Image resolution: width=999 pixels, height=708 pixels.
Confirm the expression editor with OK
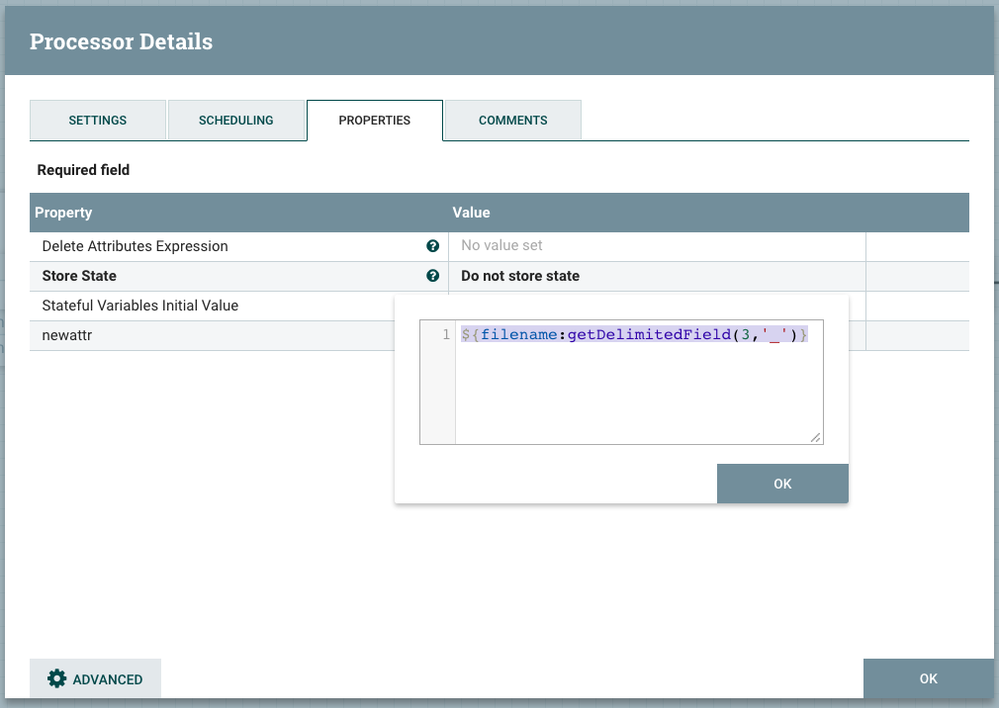(782, 483)
